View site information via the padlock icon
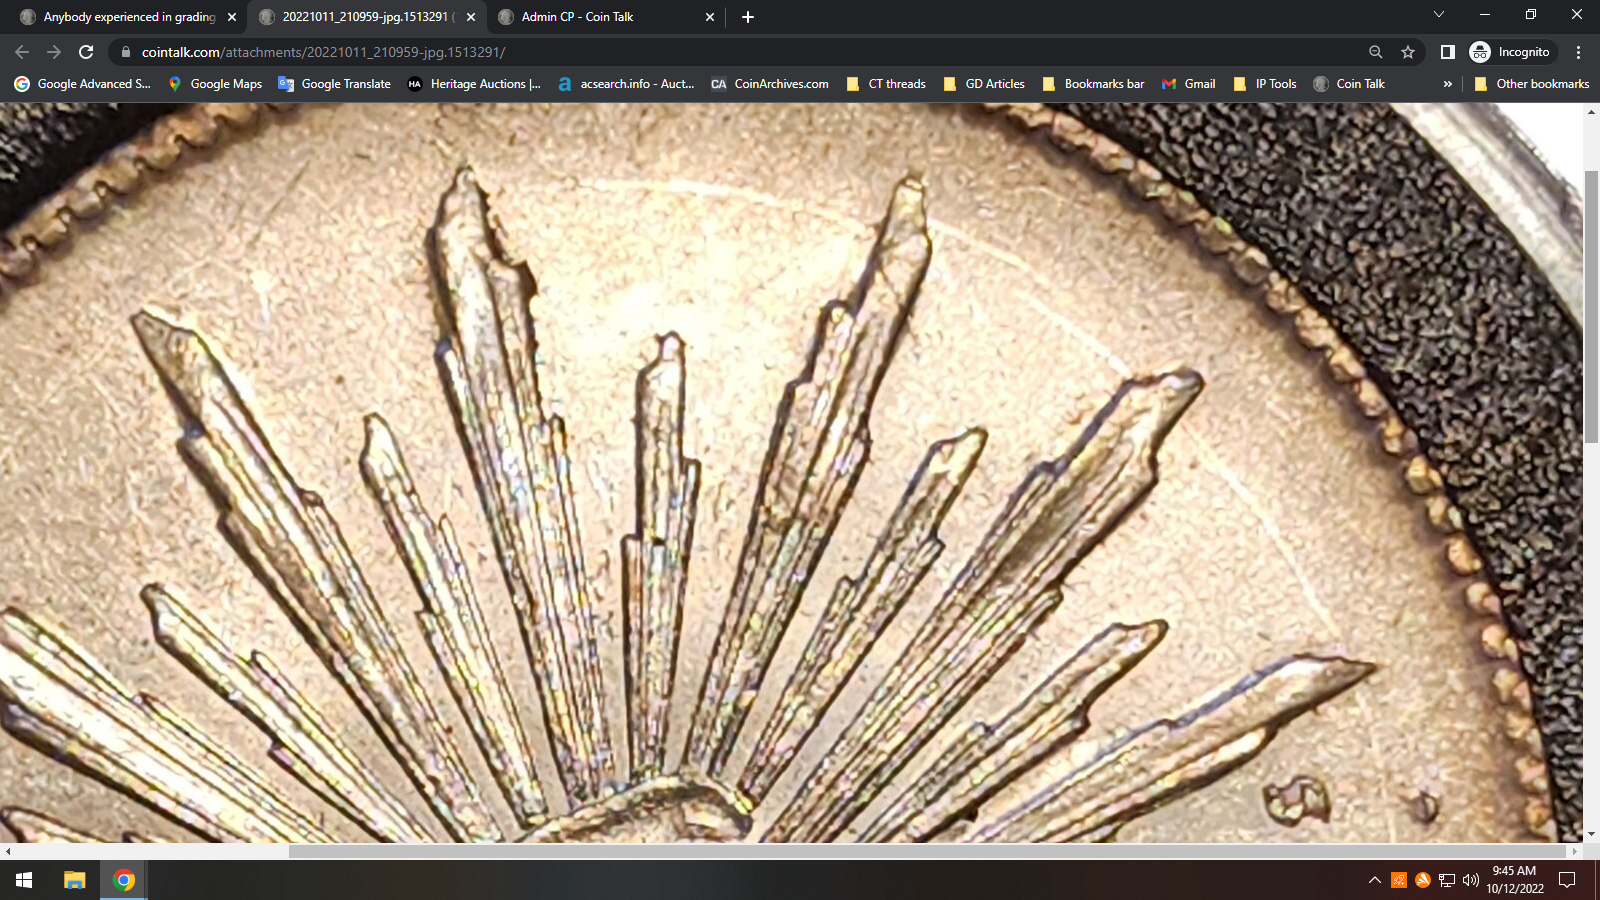 coord(125,52)
